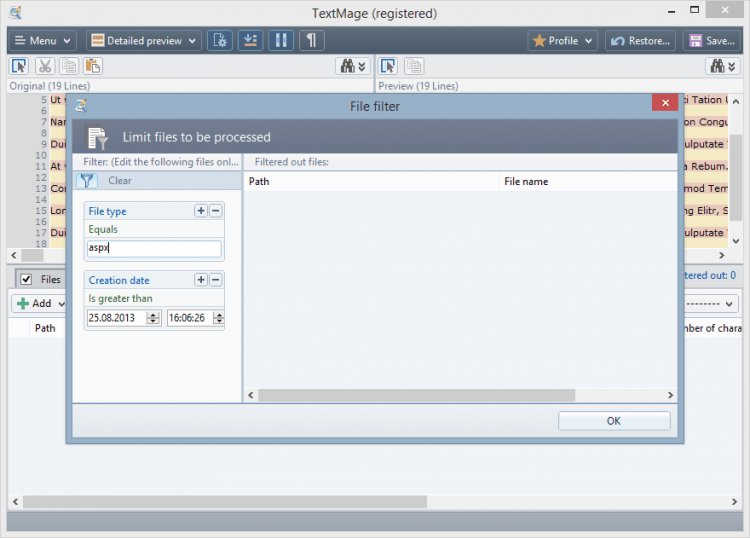Remove the Creation date filter condition
This screenshot has height=538, width=750.
[x=216, y=280]
